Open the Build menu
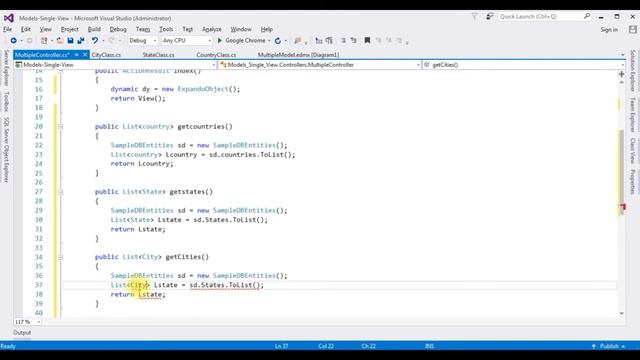This screenshot has height=360, width=640. tap(94, 29)
